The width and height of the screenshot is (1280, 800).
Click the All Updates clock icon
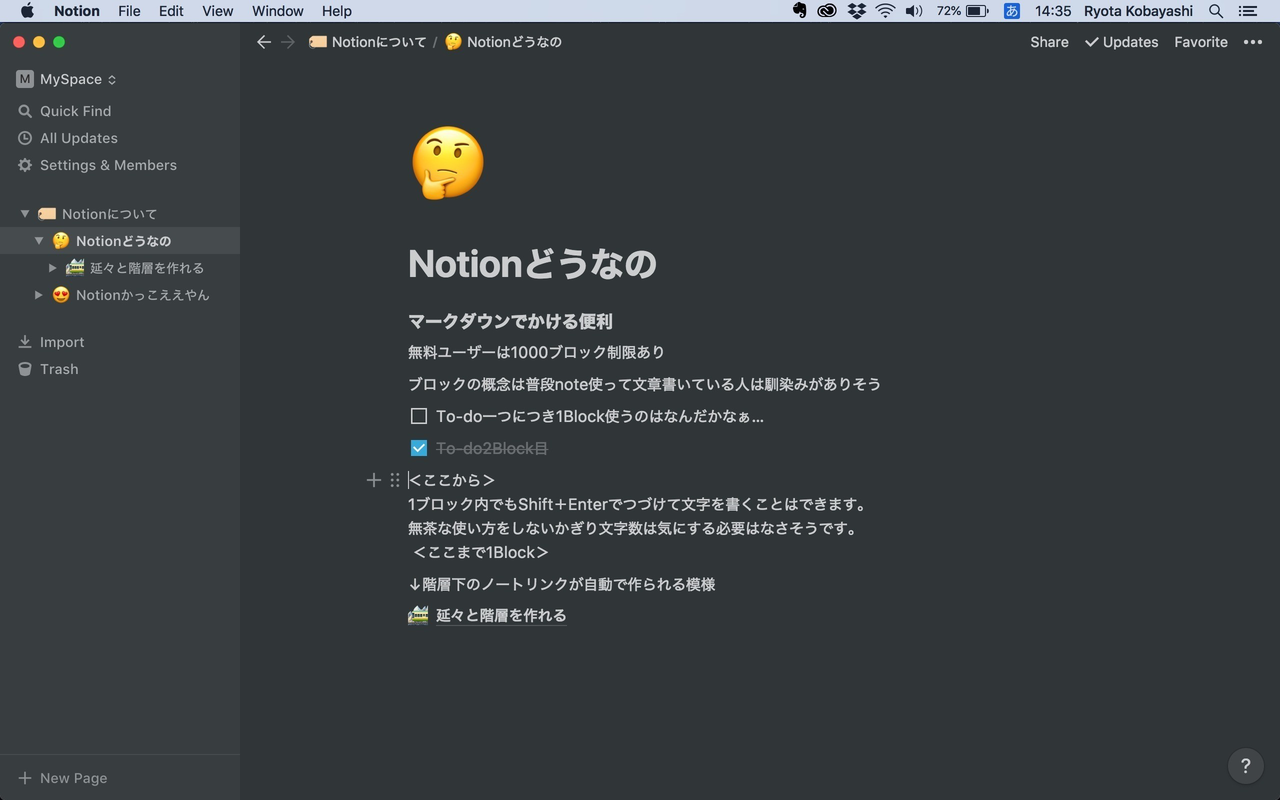25,138
